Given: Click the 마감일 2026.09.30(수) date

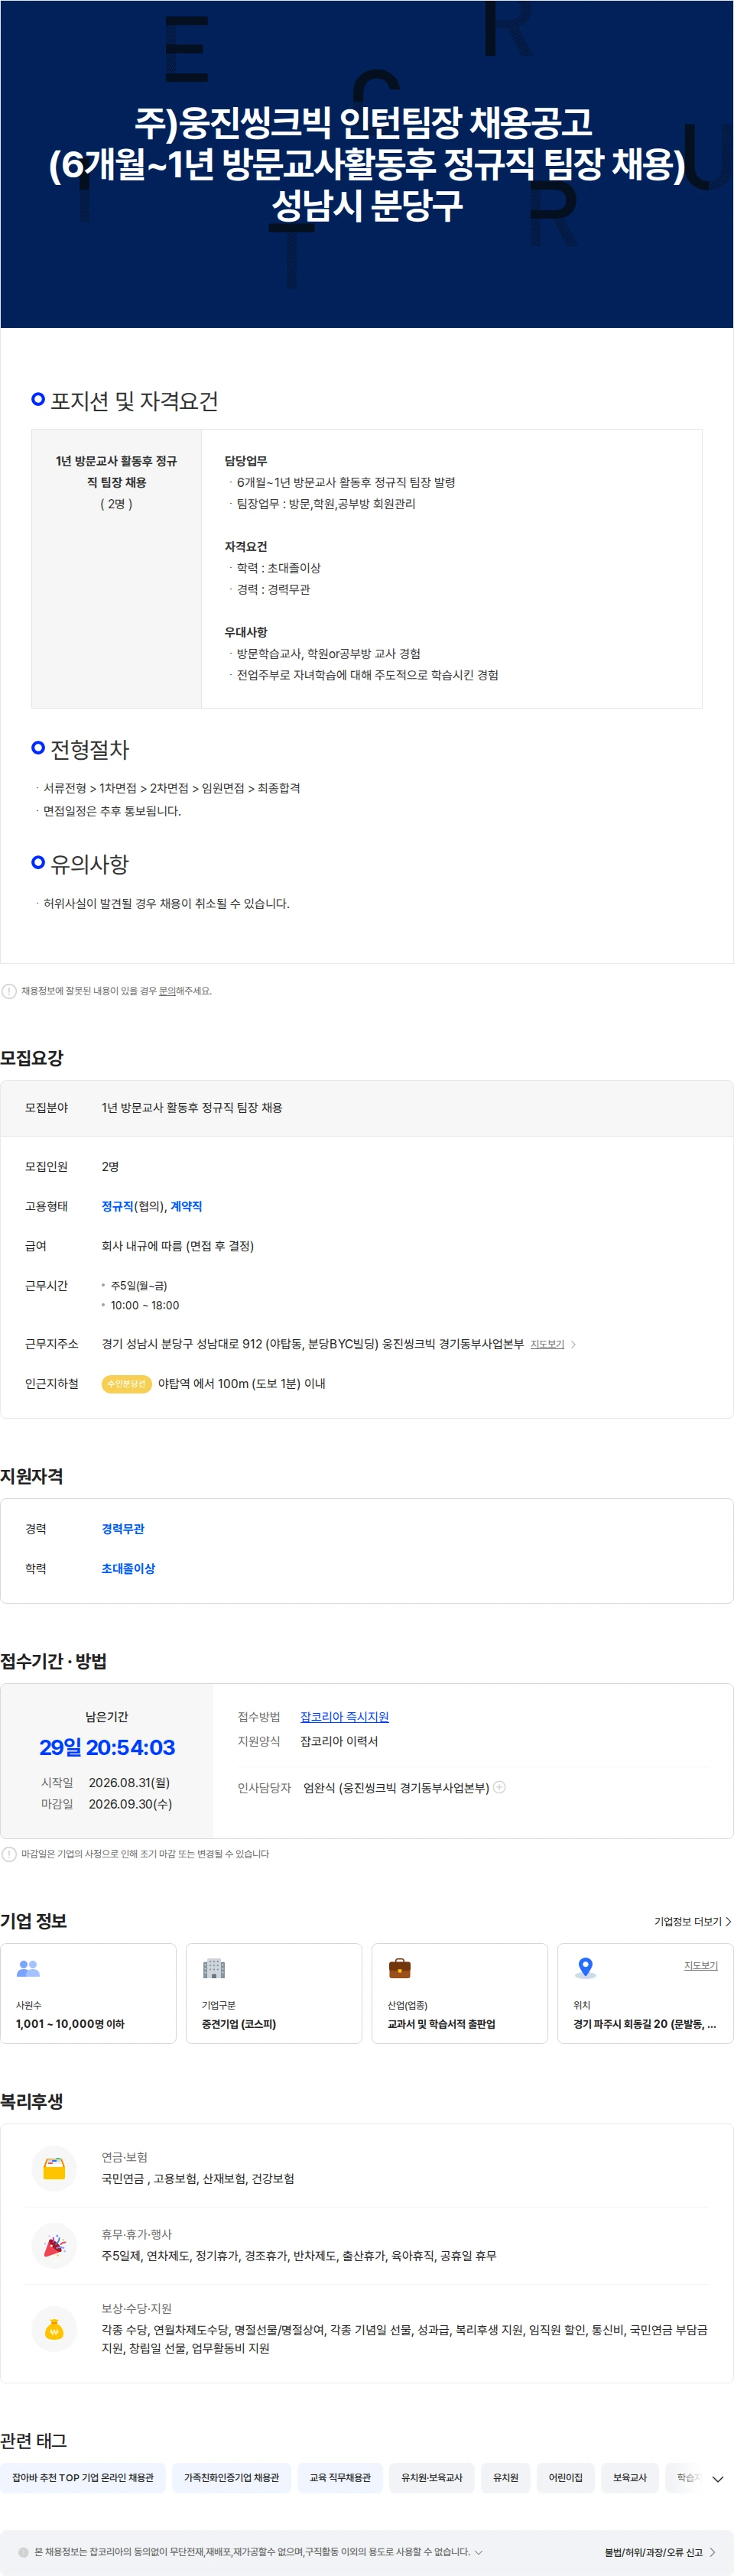Looking at the screenshot, I should [130, 1804].
